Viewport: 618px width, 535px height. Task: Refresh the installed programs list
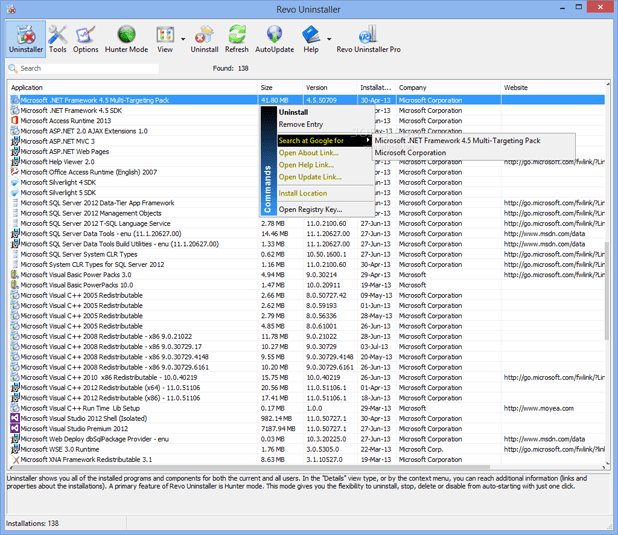(x=236, y=39)
